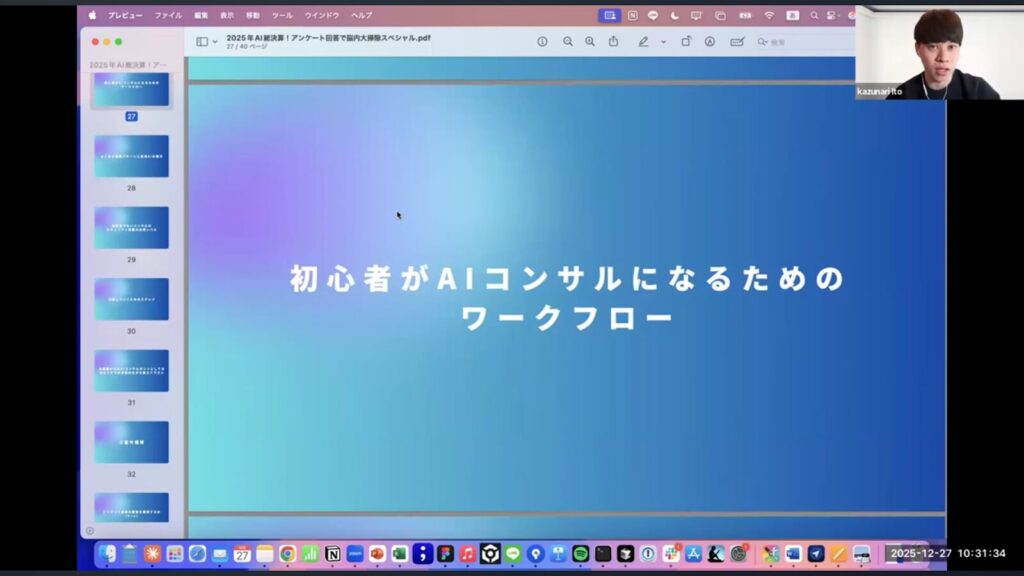Select page 31 thumbnail in sidebar

pos(131,370)
